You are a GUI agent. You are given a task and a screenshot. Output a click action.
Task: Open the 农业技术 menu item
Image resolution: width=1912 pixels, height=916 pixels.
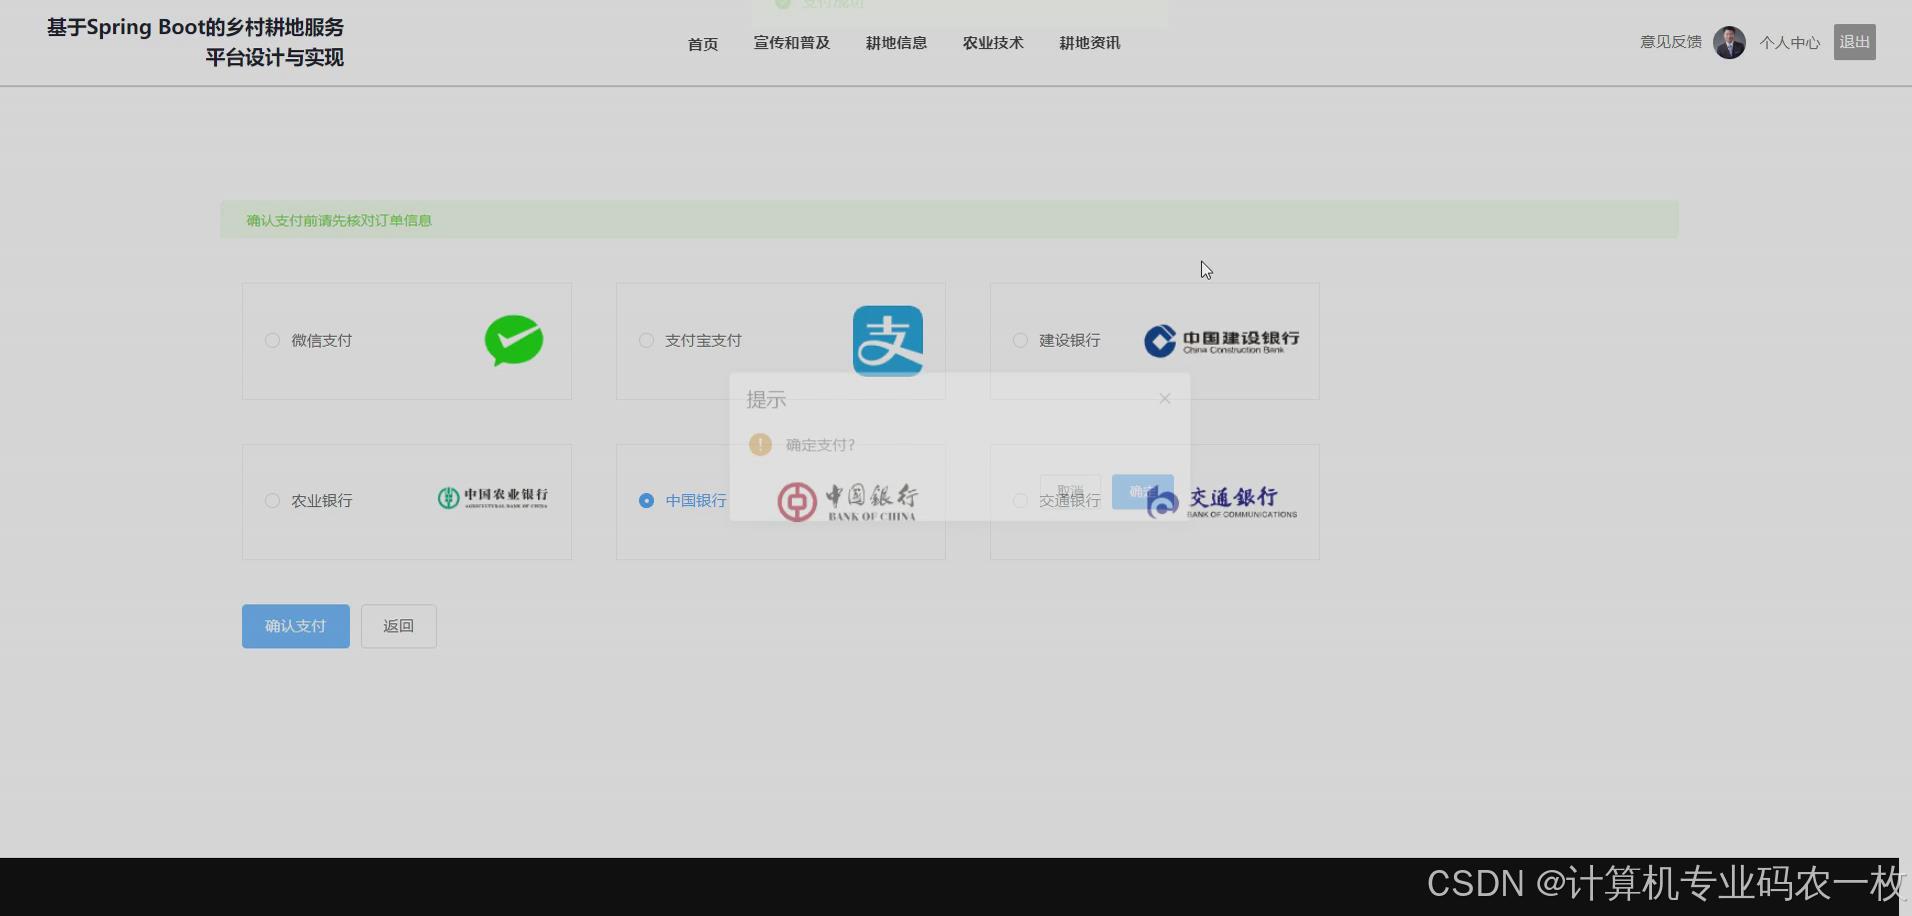pos(993,43)
